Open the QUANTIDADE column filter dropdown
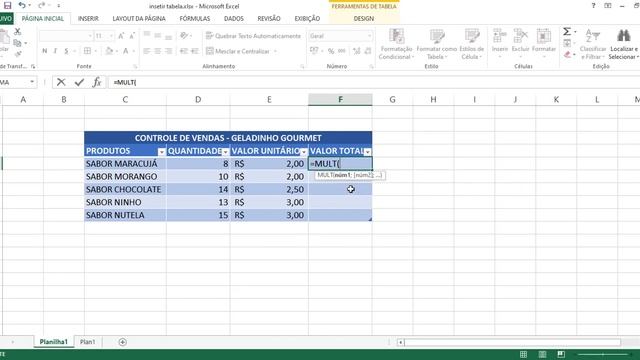The image size is (640, 360). pos(225,152)
